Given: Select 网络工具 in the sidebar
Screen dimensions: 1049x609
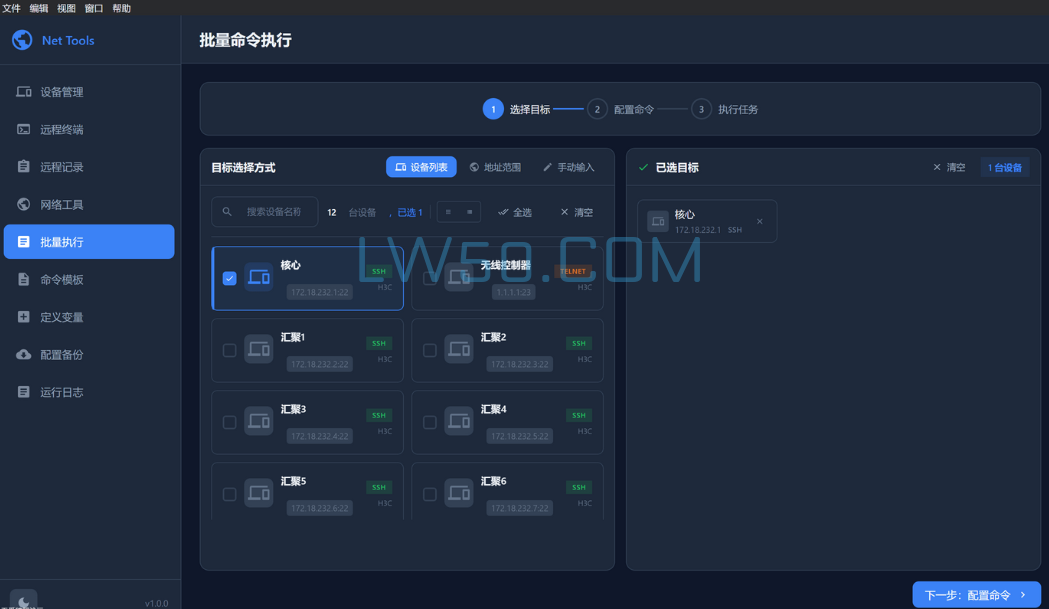Looking at the screenshot, I should 88,203.
